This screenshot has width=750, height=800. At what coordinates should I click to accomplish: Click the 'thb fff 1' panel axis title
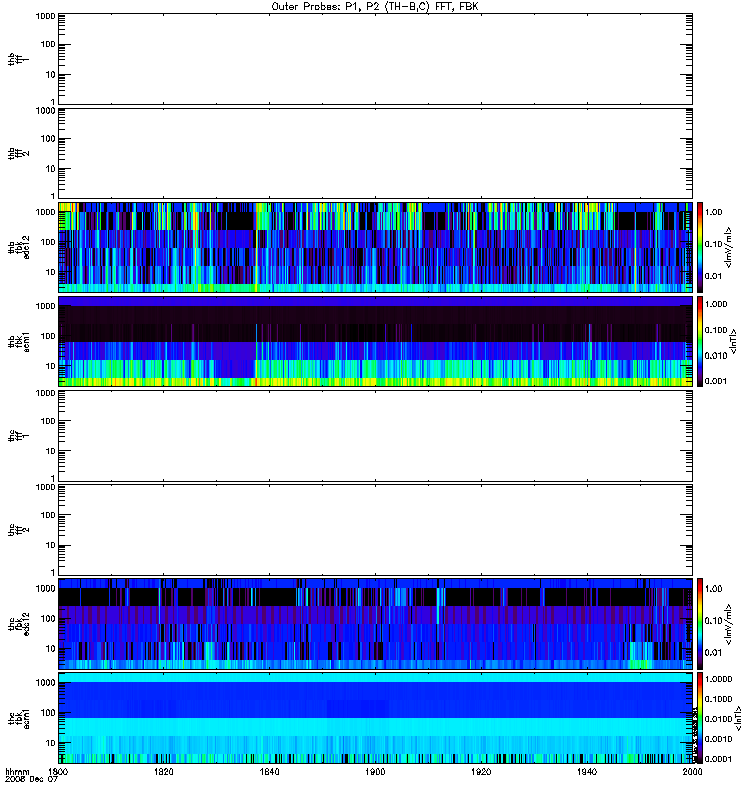pyautogui.click(x=19, y=59)
